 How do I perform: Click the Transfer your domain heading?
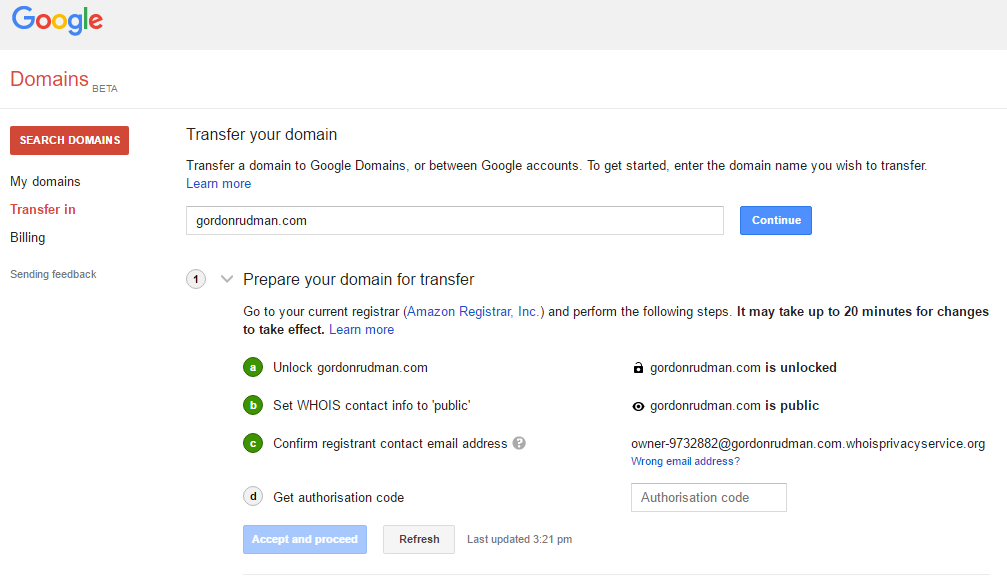261,134
